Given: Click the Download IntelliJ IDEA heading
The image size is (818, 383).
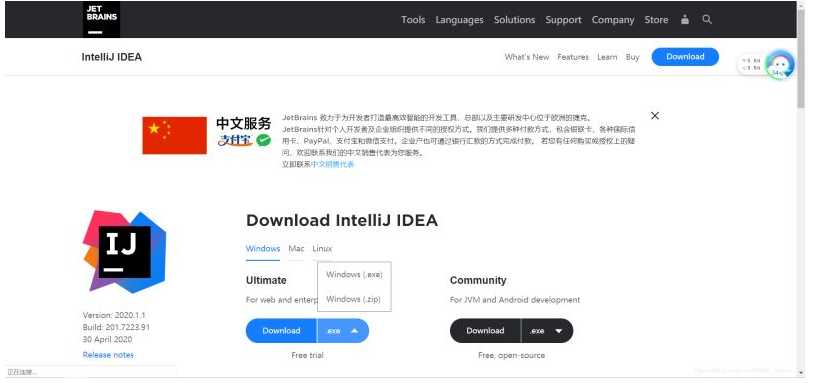Looking at the screenshot, I should click(342, 220).
